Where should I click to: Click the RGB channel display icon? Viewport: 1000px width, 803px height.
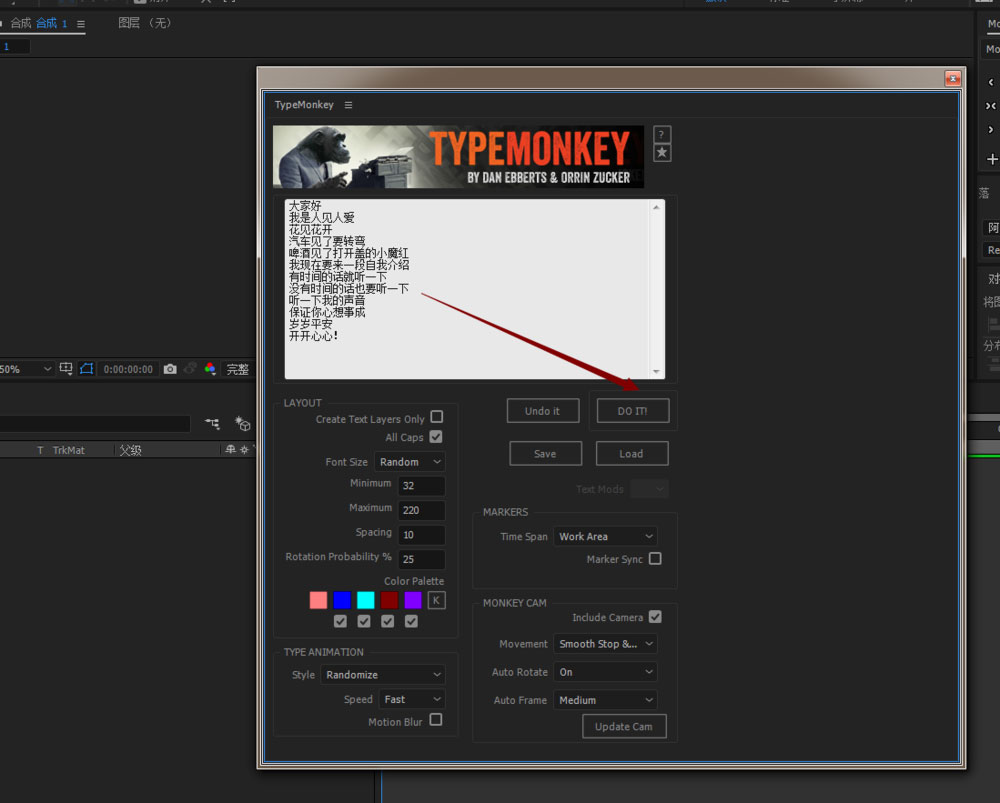[x=209, y=369]
